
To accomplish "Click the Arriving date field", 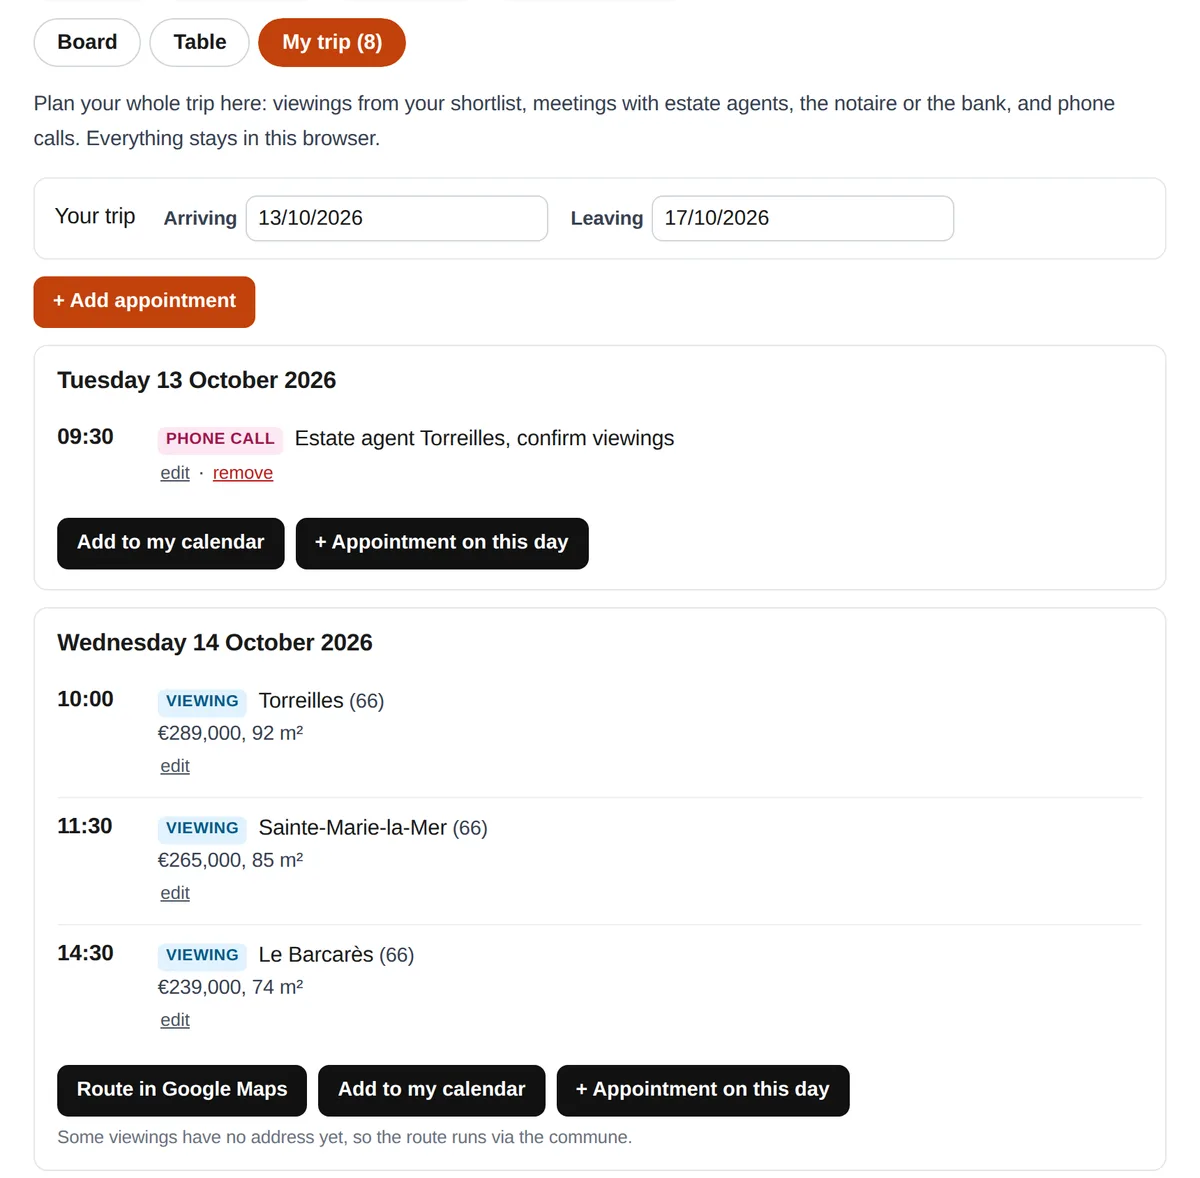I will (x=397, y=218).
